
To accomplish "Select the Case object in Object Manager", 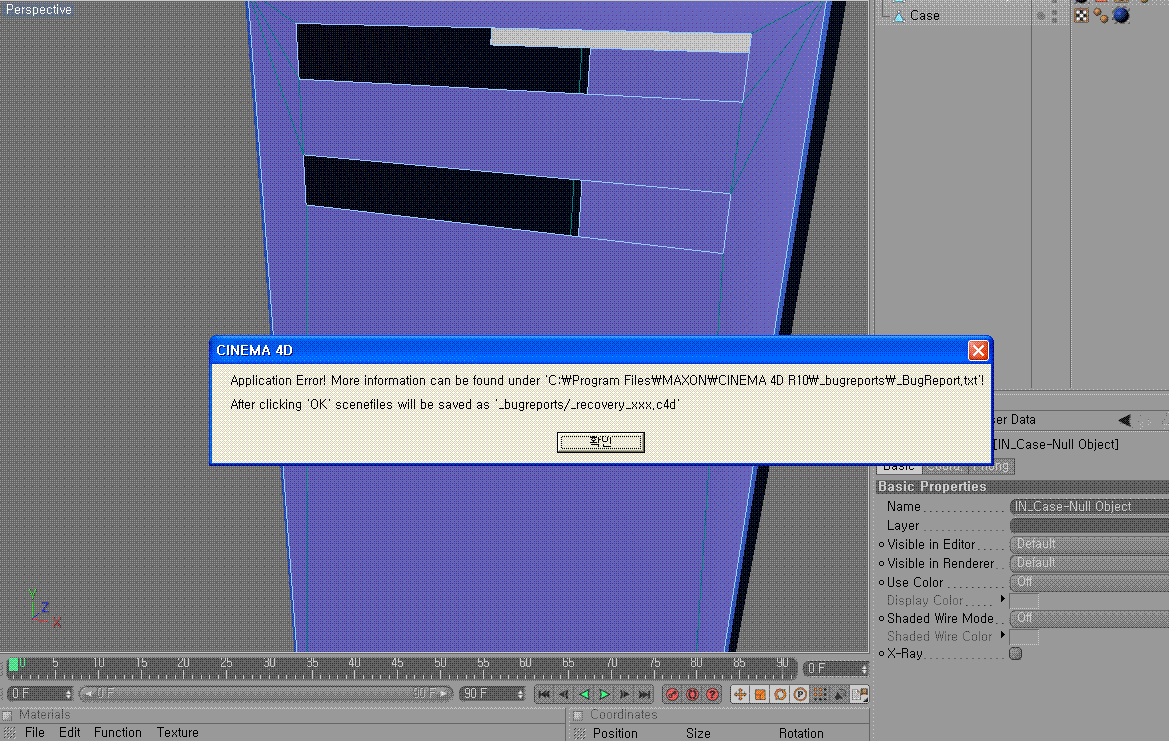I will 924,16.
